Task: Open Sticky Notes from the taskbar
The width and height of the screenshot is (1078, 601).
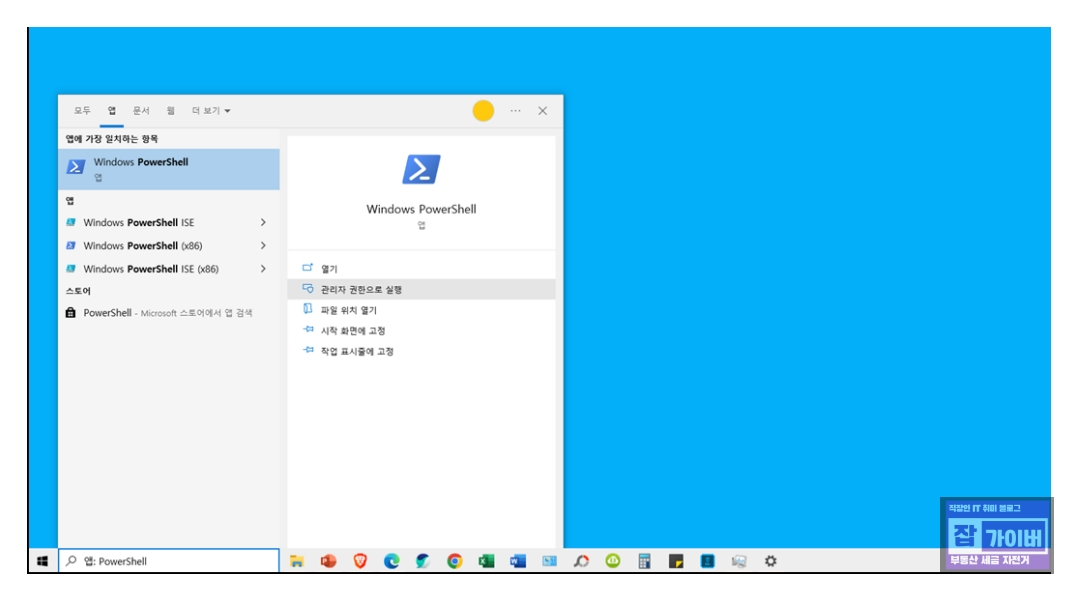Action: click(x=676, y=561)
